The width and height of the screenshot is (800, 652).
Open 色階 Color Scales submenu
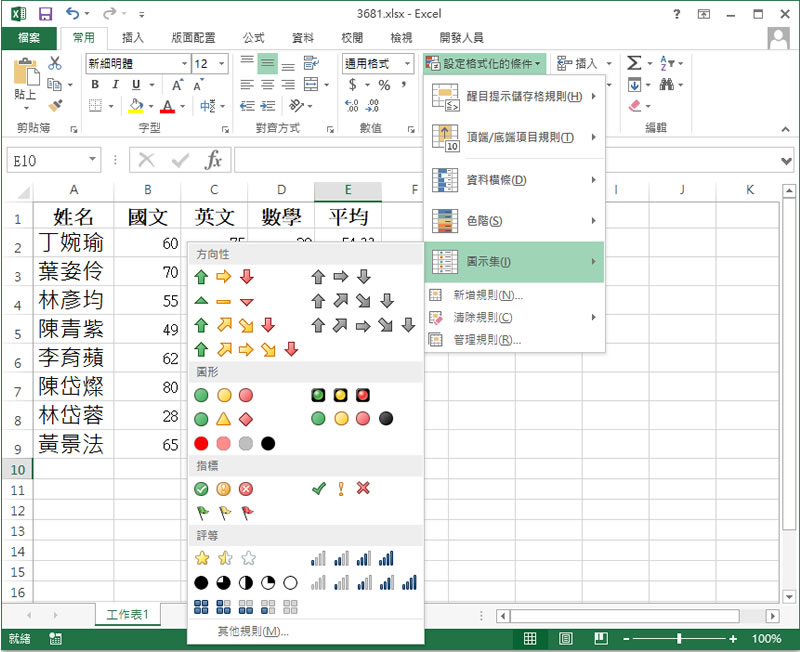[x=514, y=221]
